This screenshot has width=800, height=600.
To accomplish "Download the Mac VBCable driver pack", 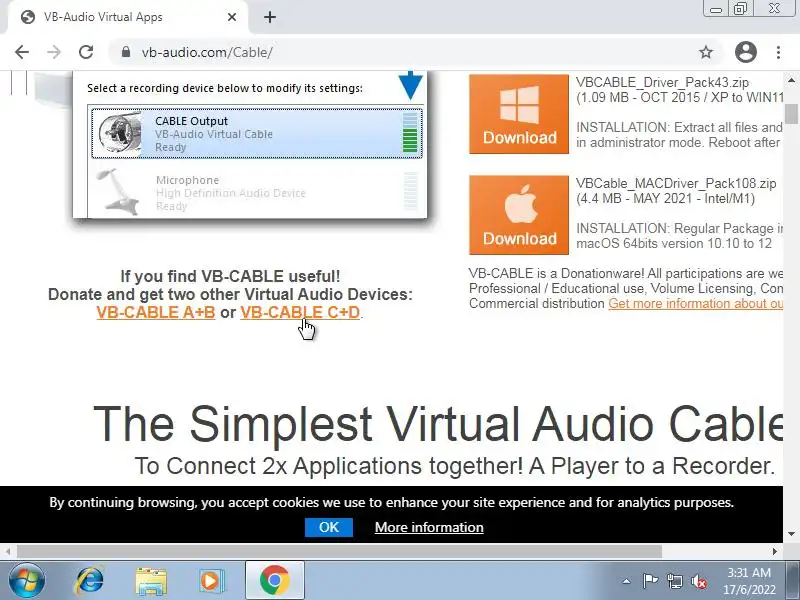I will tap(519, 215).
